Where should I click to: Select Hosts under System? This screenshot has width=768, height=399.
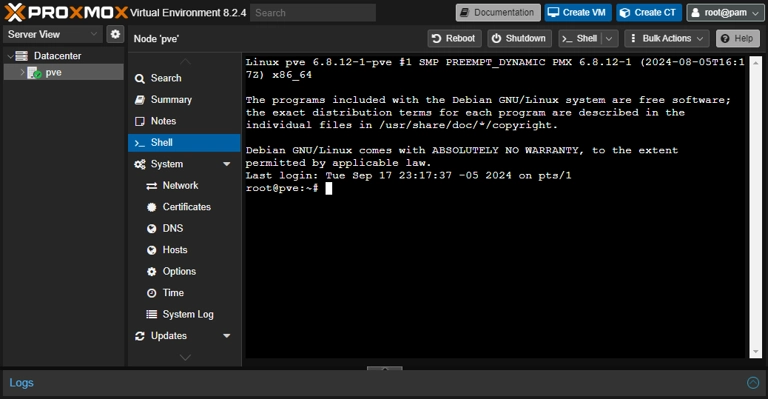click(184, 250)
